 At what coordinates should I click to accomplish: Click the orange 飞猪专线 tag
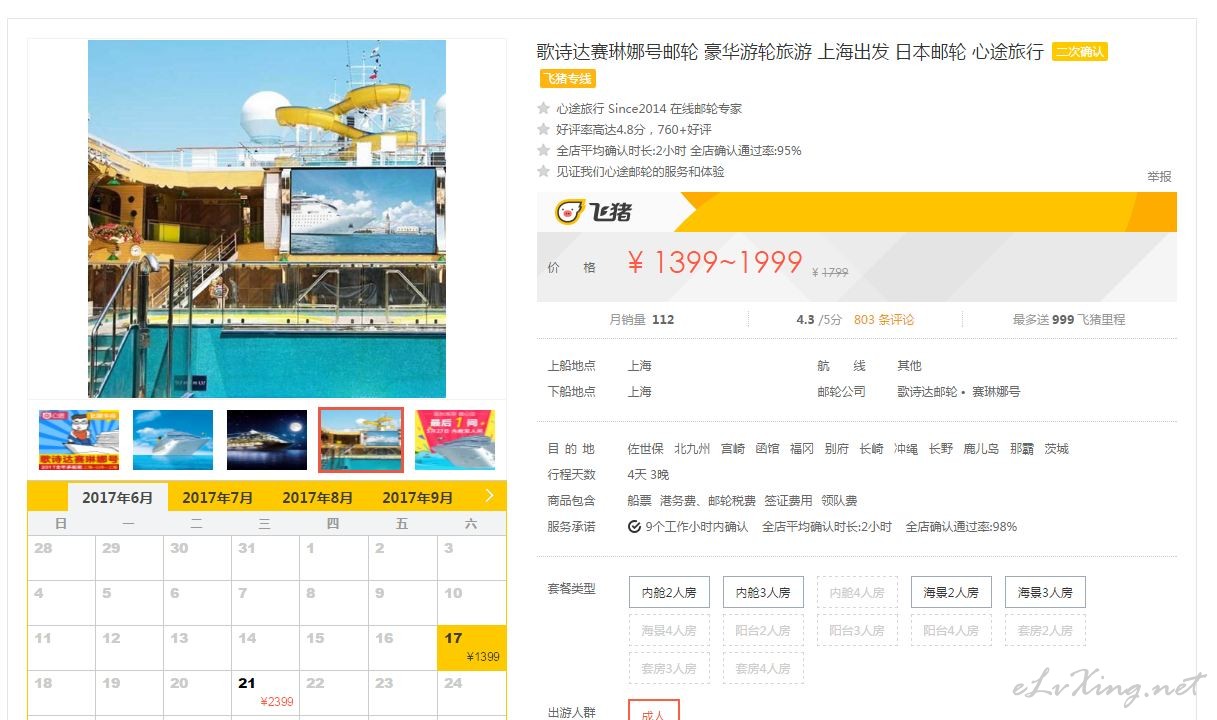(x=568, y=79)
